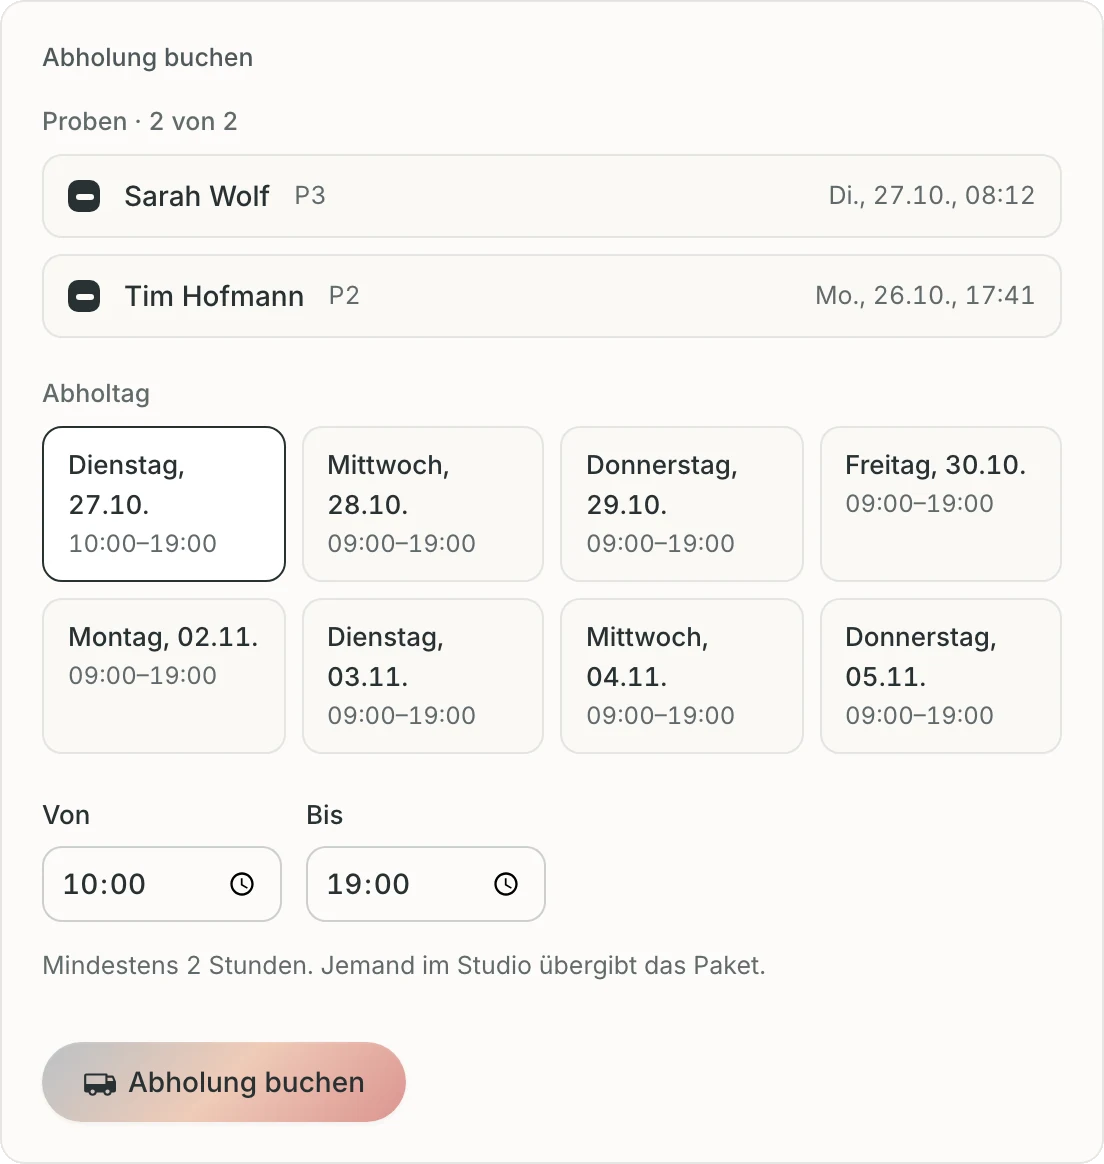Select Mittwoch, 04.11. pickup day
The image size is (1104, 1164).
pos(682,676)
